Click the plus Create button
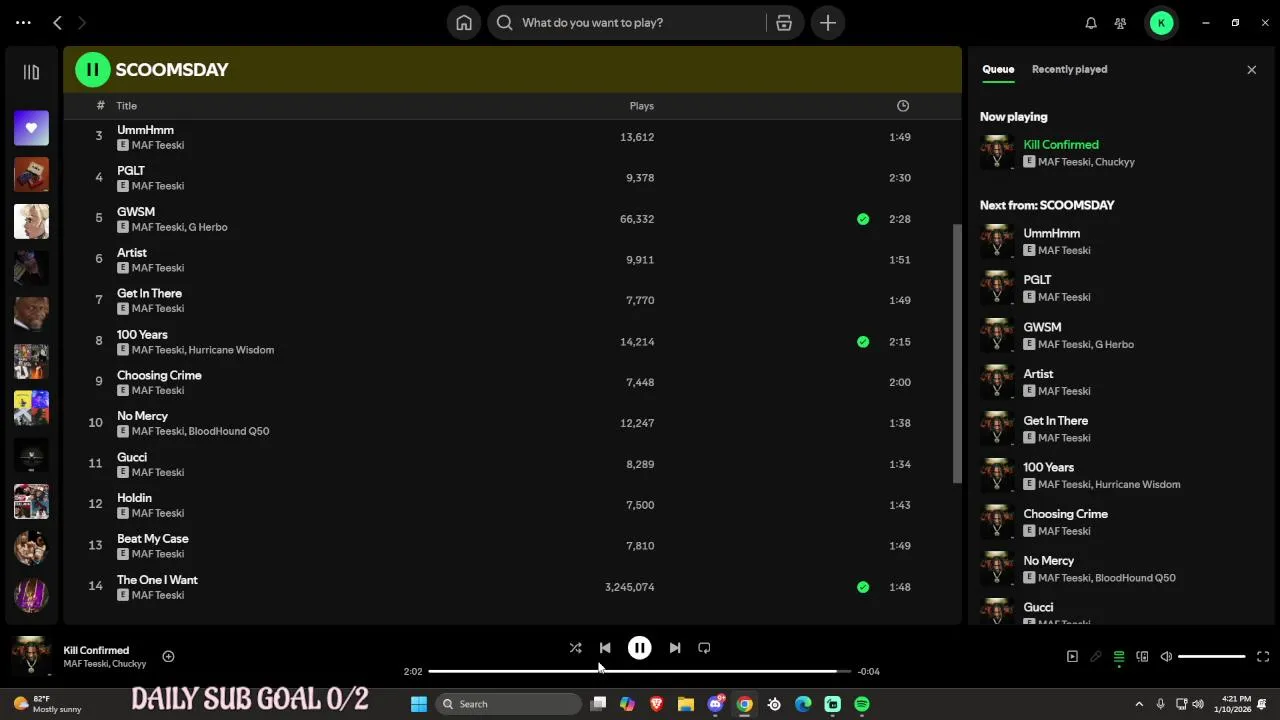The image size is (1280, 720). pyautogui.click(x=828, y=22)
